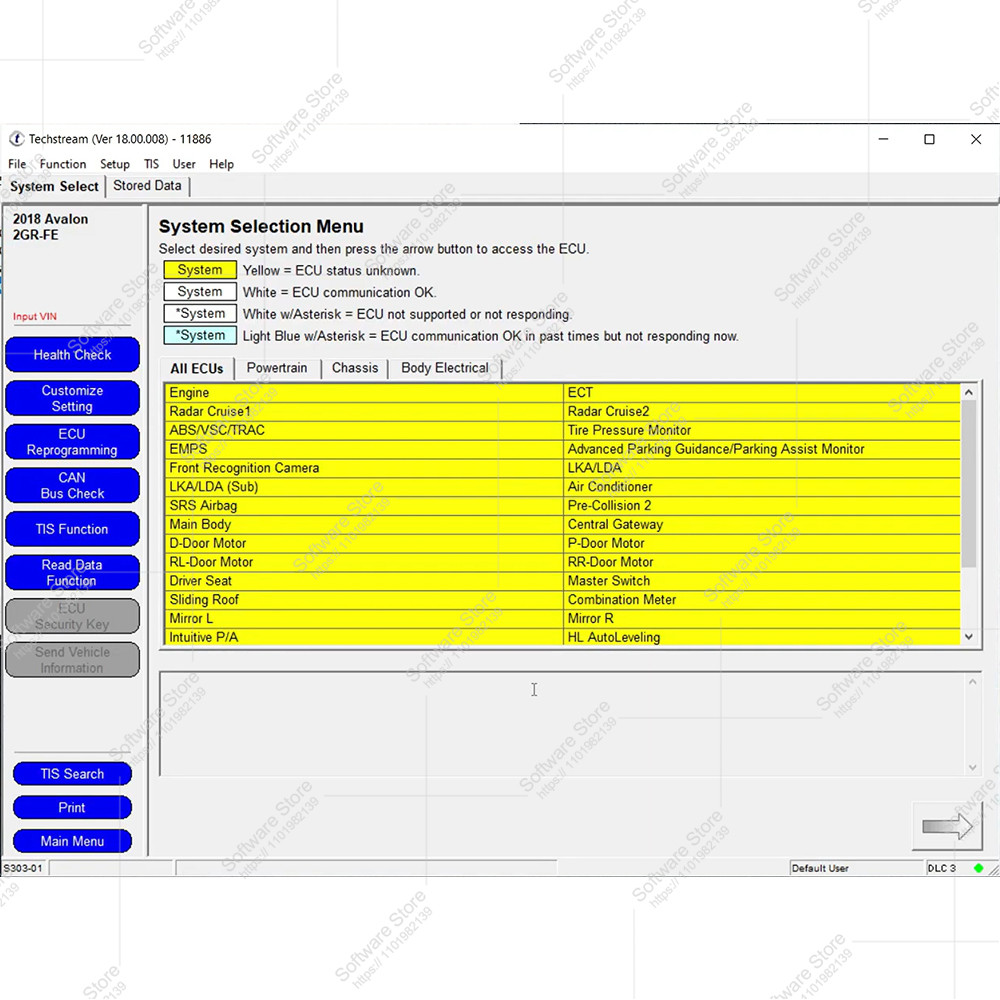Open the Setup menu
1000x1000 pixels.
point(115,164)
